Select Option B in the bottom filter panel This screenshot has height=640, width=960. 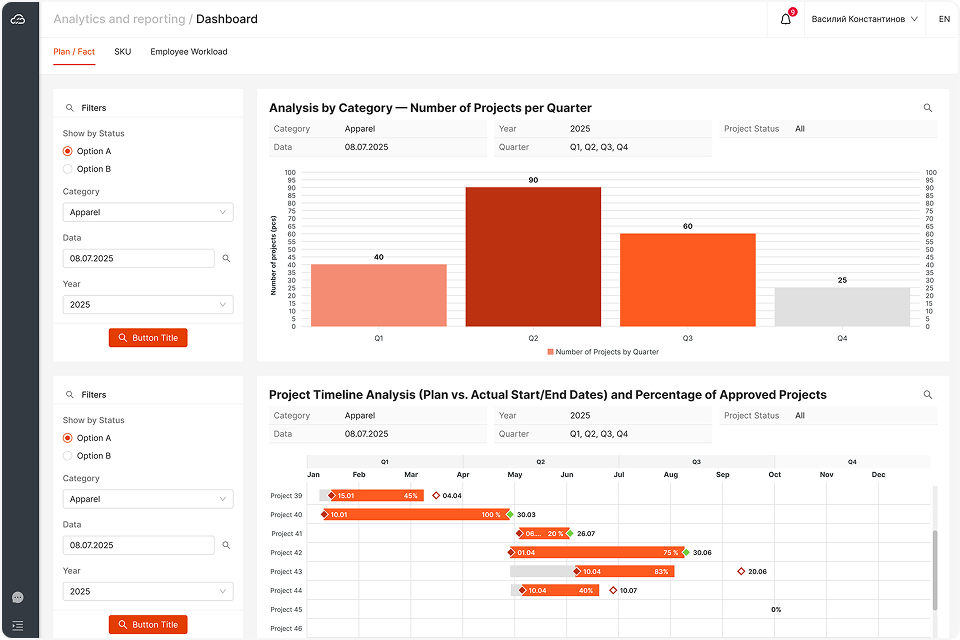pos(68,456)
